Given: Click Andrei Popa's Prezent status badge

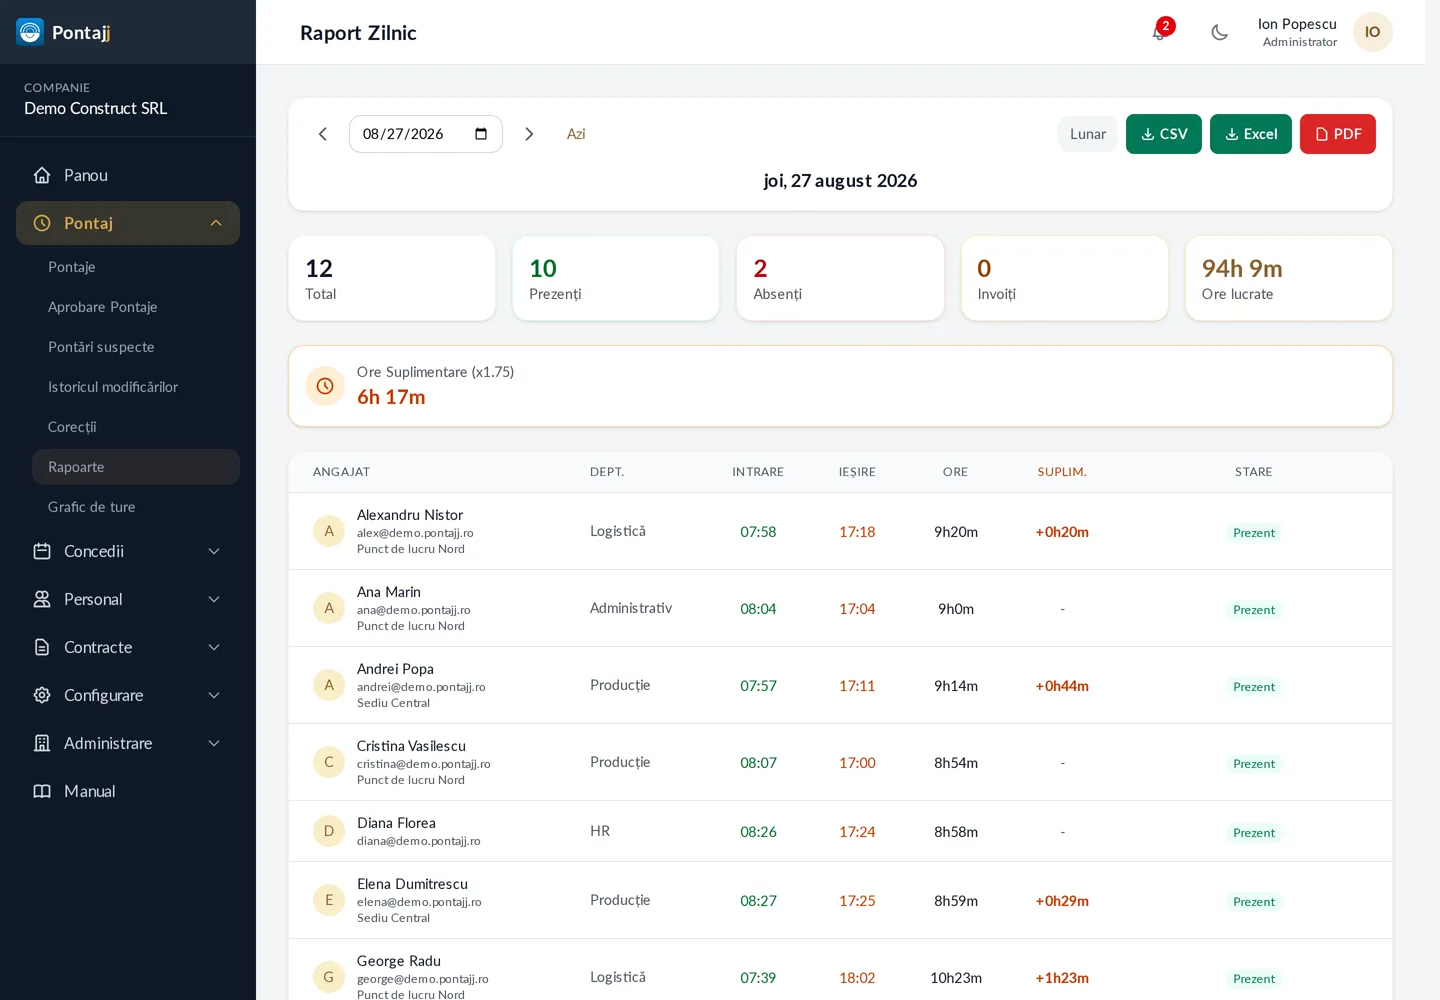Looking at the screenshot, I should (1254, 686).
